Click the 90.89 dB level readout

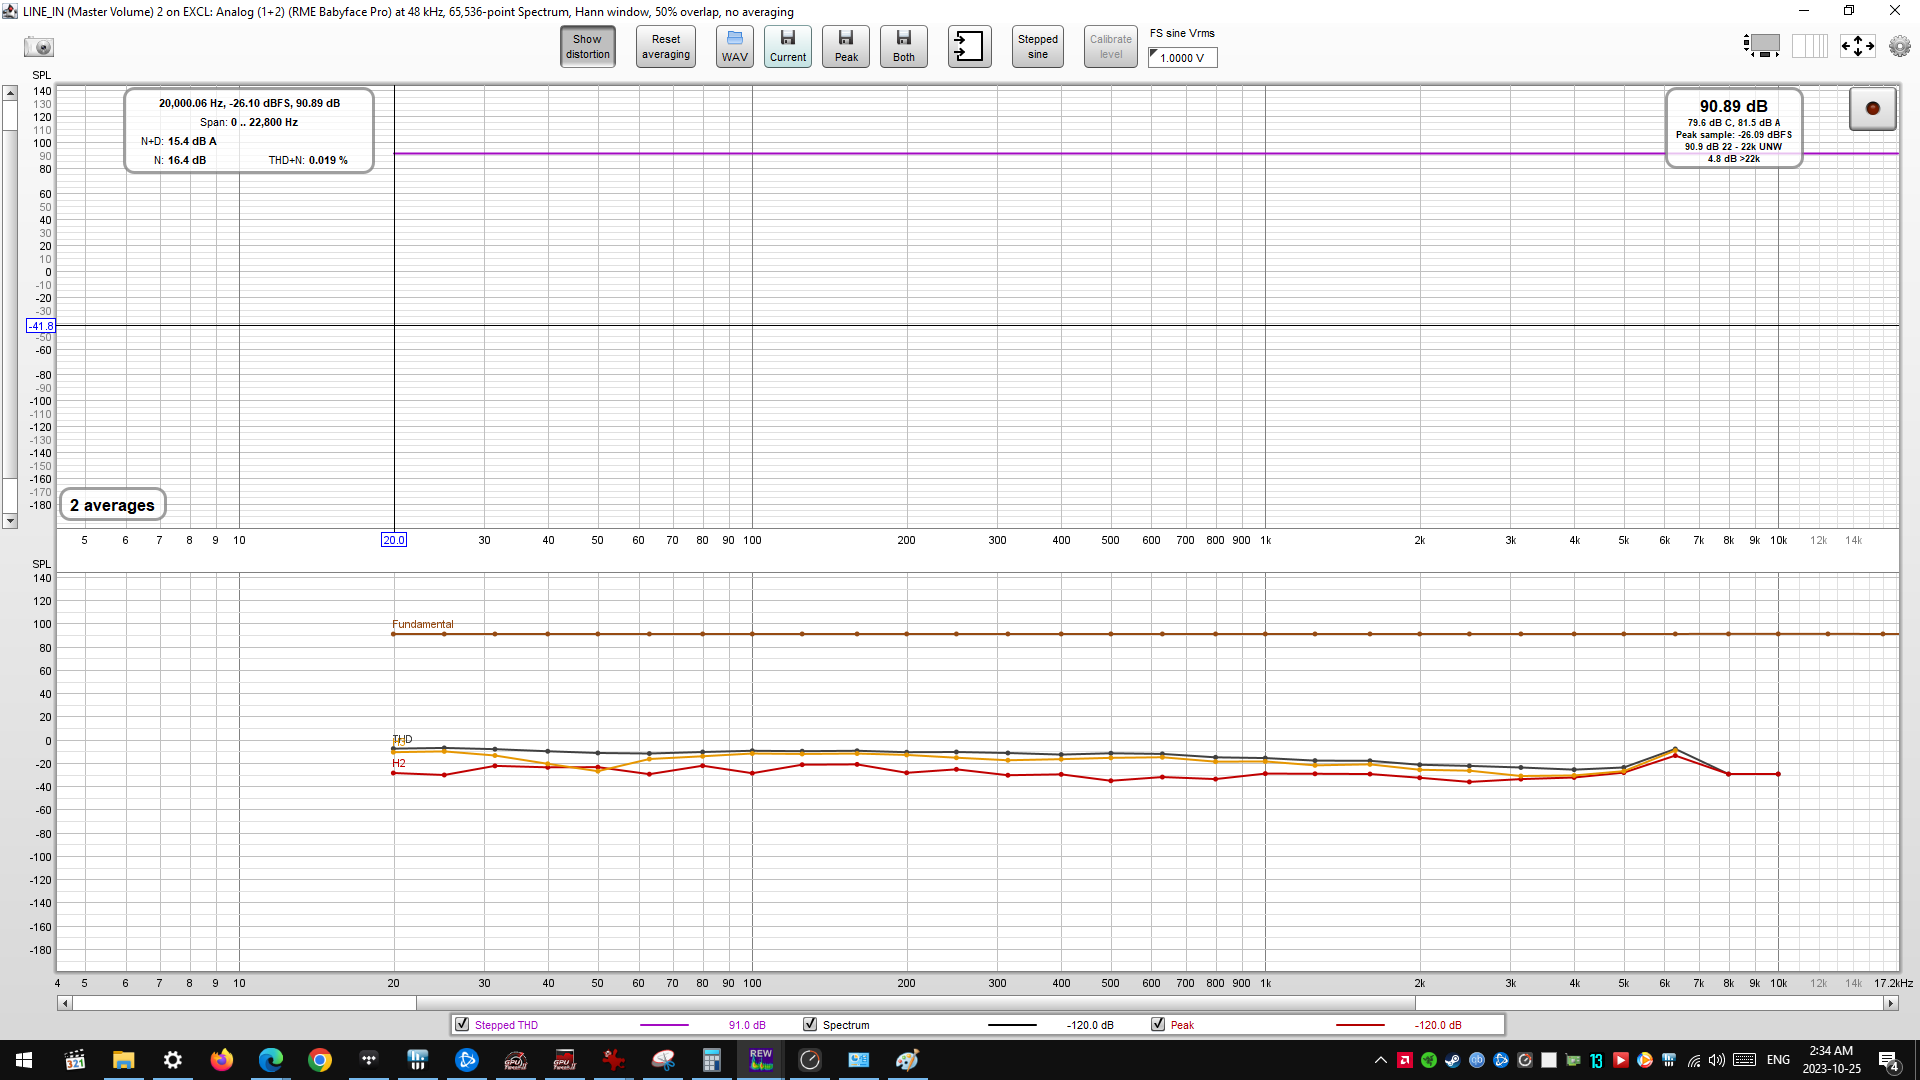(x=1733, y=106)
